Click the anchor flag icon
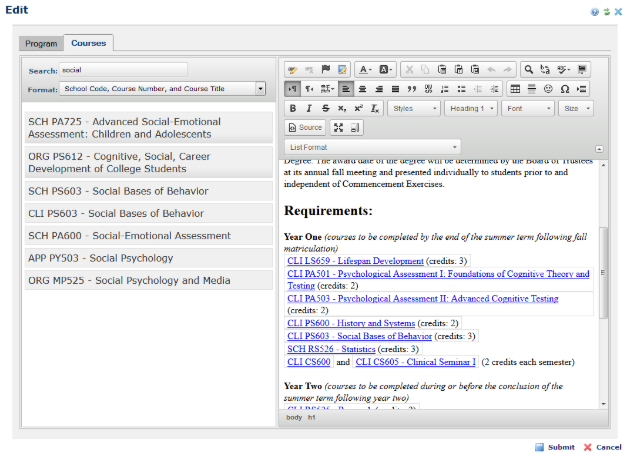628x463 pixels. (x=326, y=70)
